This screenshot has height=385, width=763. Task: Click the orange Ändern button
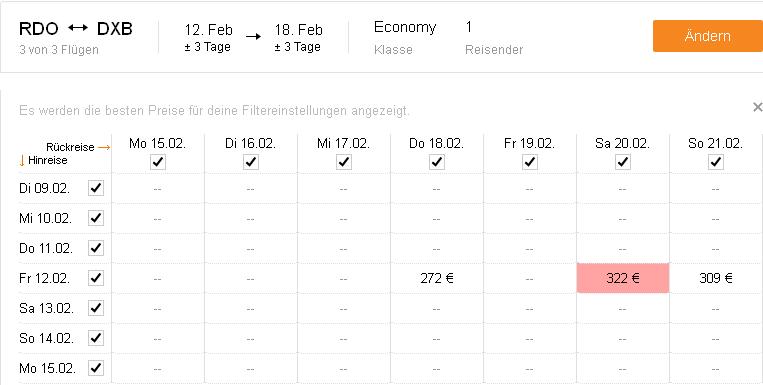708,36
